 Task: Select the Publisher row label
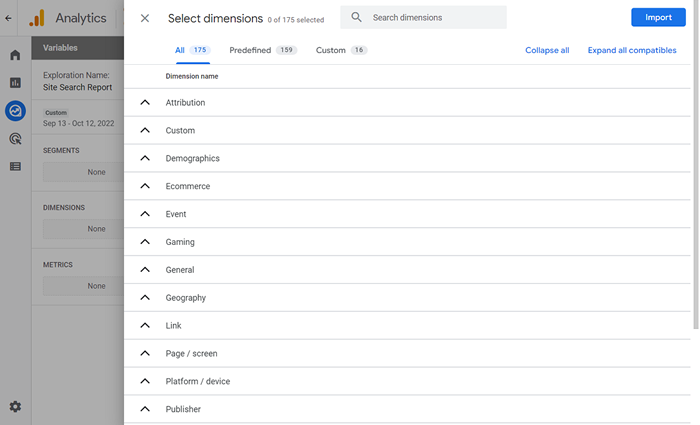(183, 409)
